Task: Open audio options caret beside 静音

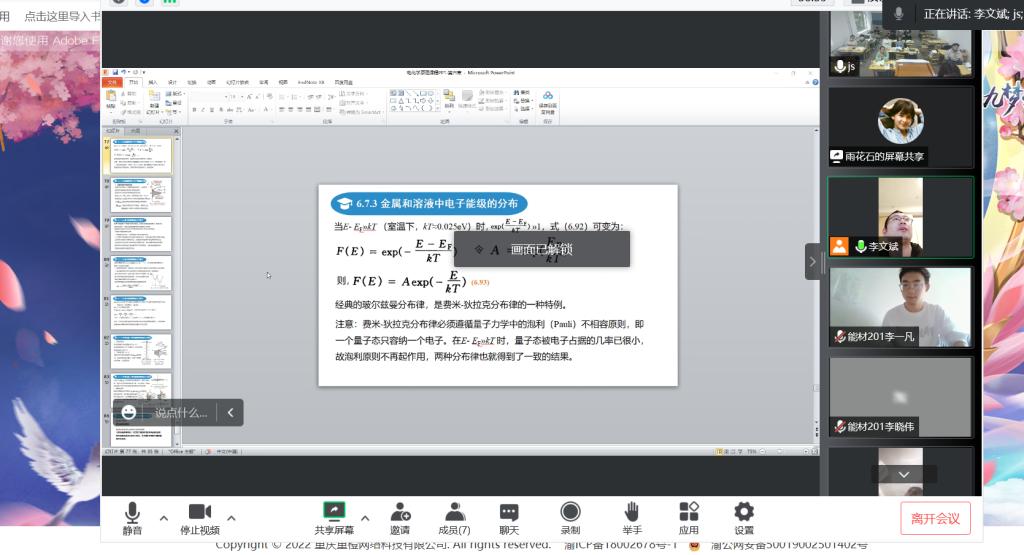Action: (164, 518)
